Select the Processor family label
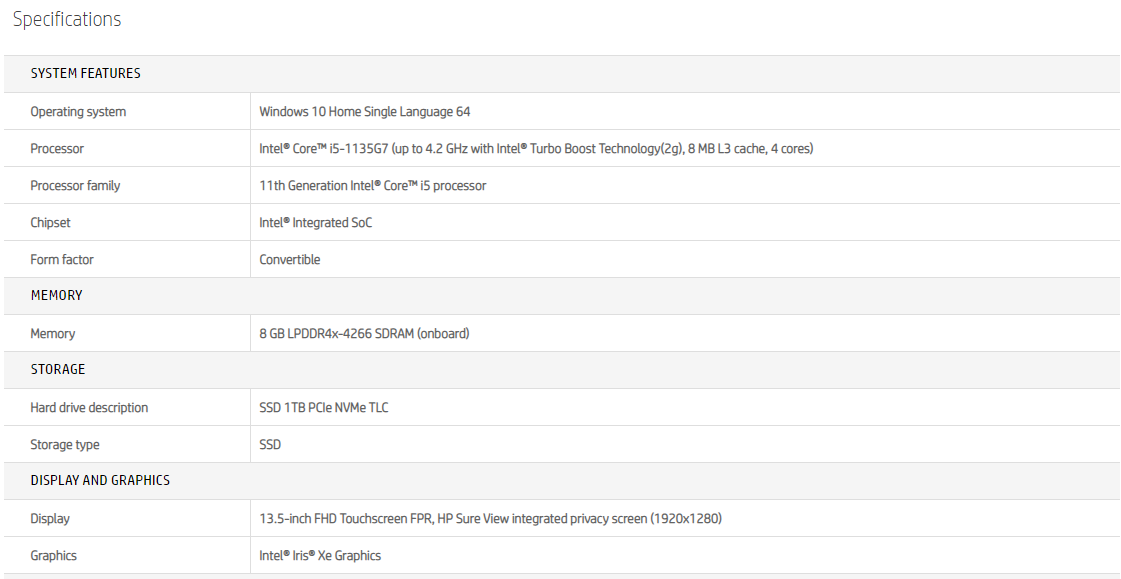1121x579 pixels. tap(75, 186)
